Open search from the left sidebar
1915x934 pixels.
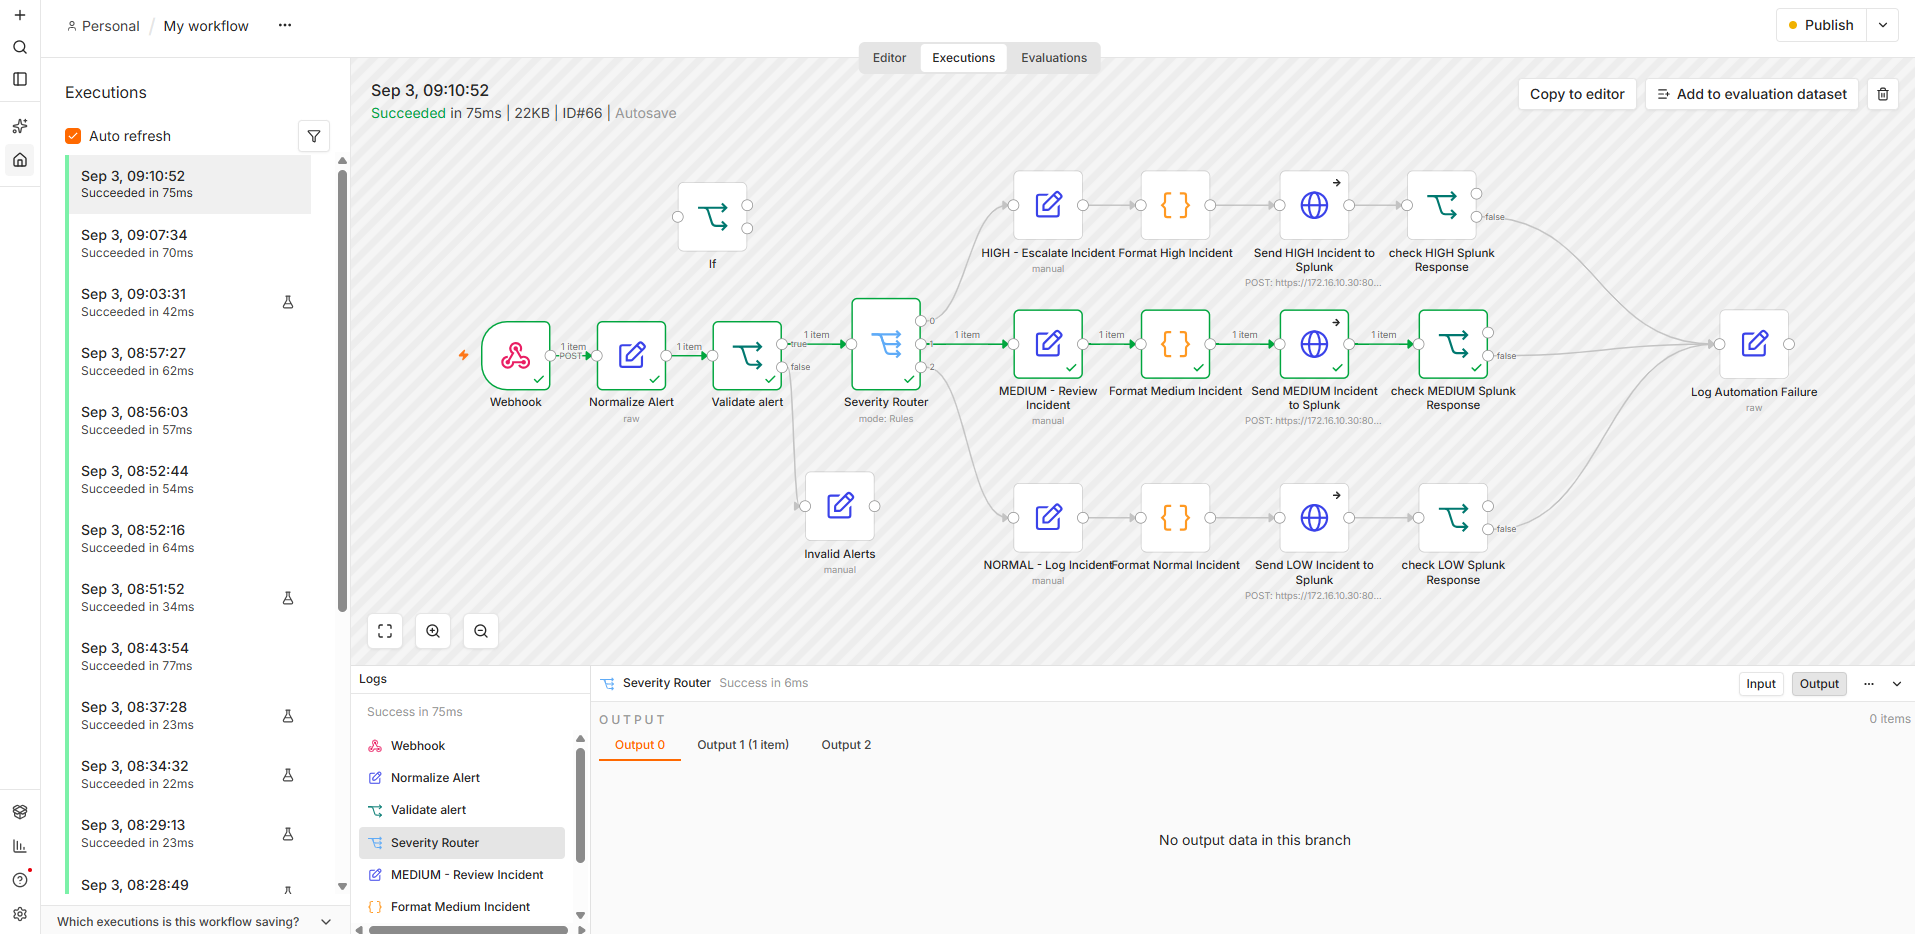click(x=20, y=47)
